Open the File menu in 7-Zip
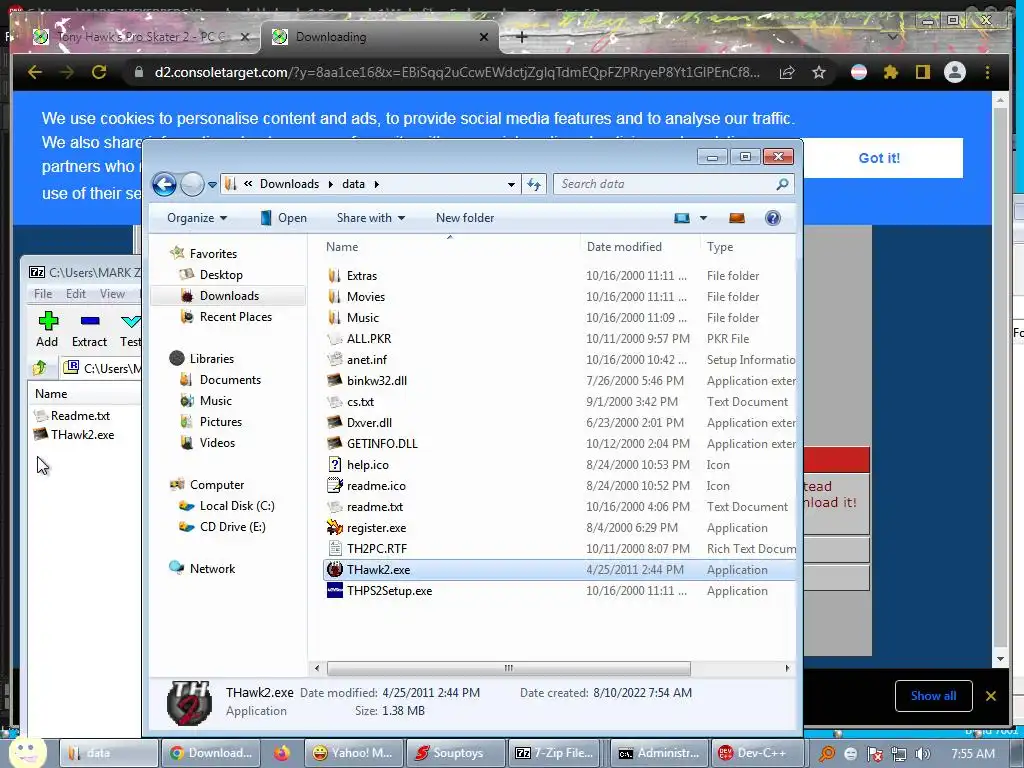Screen dimensions: 1024x768 43,294
